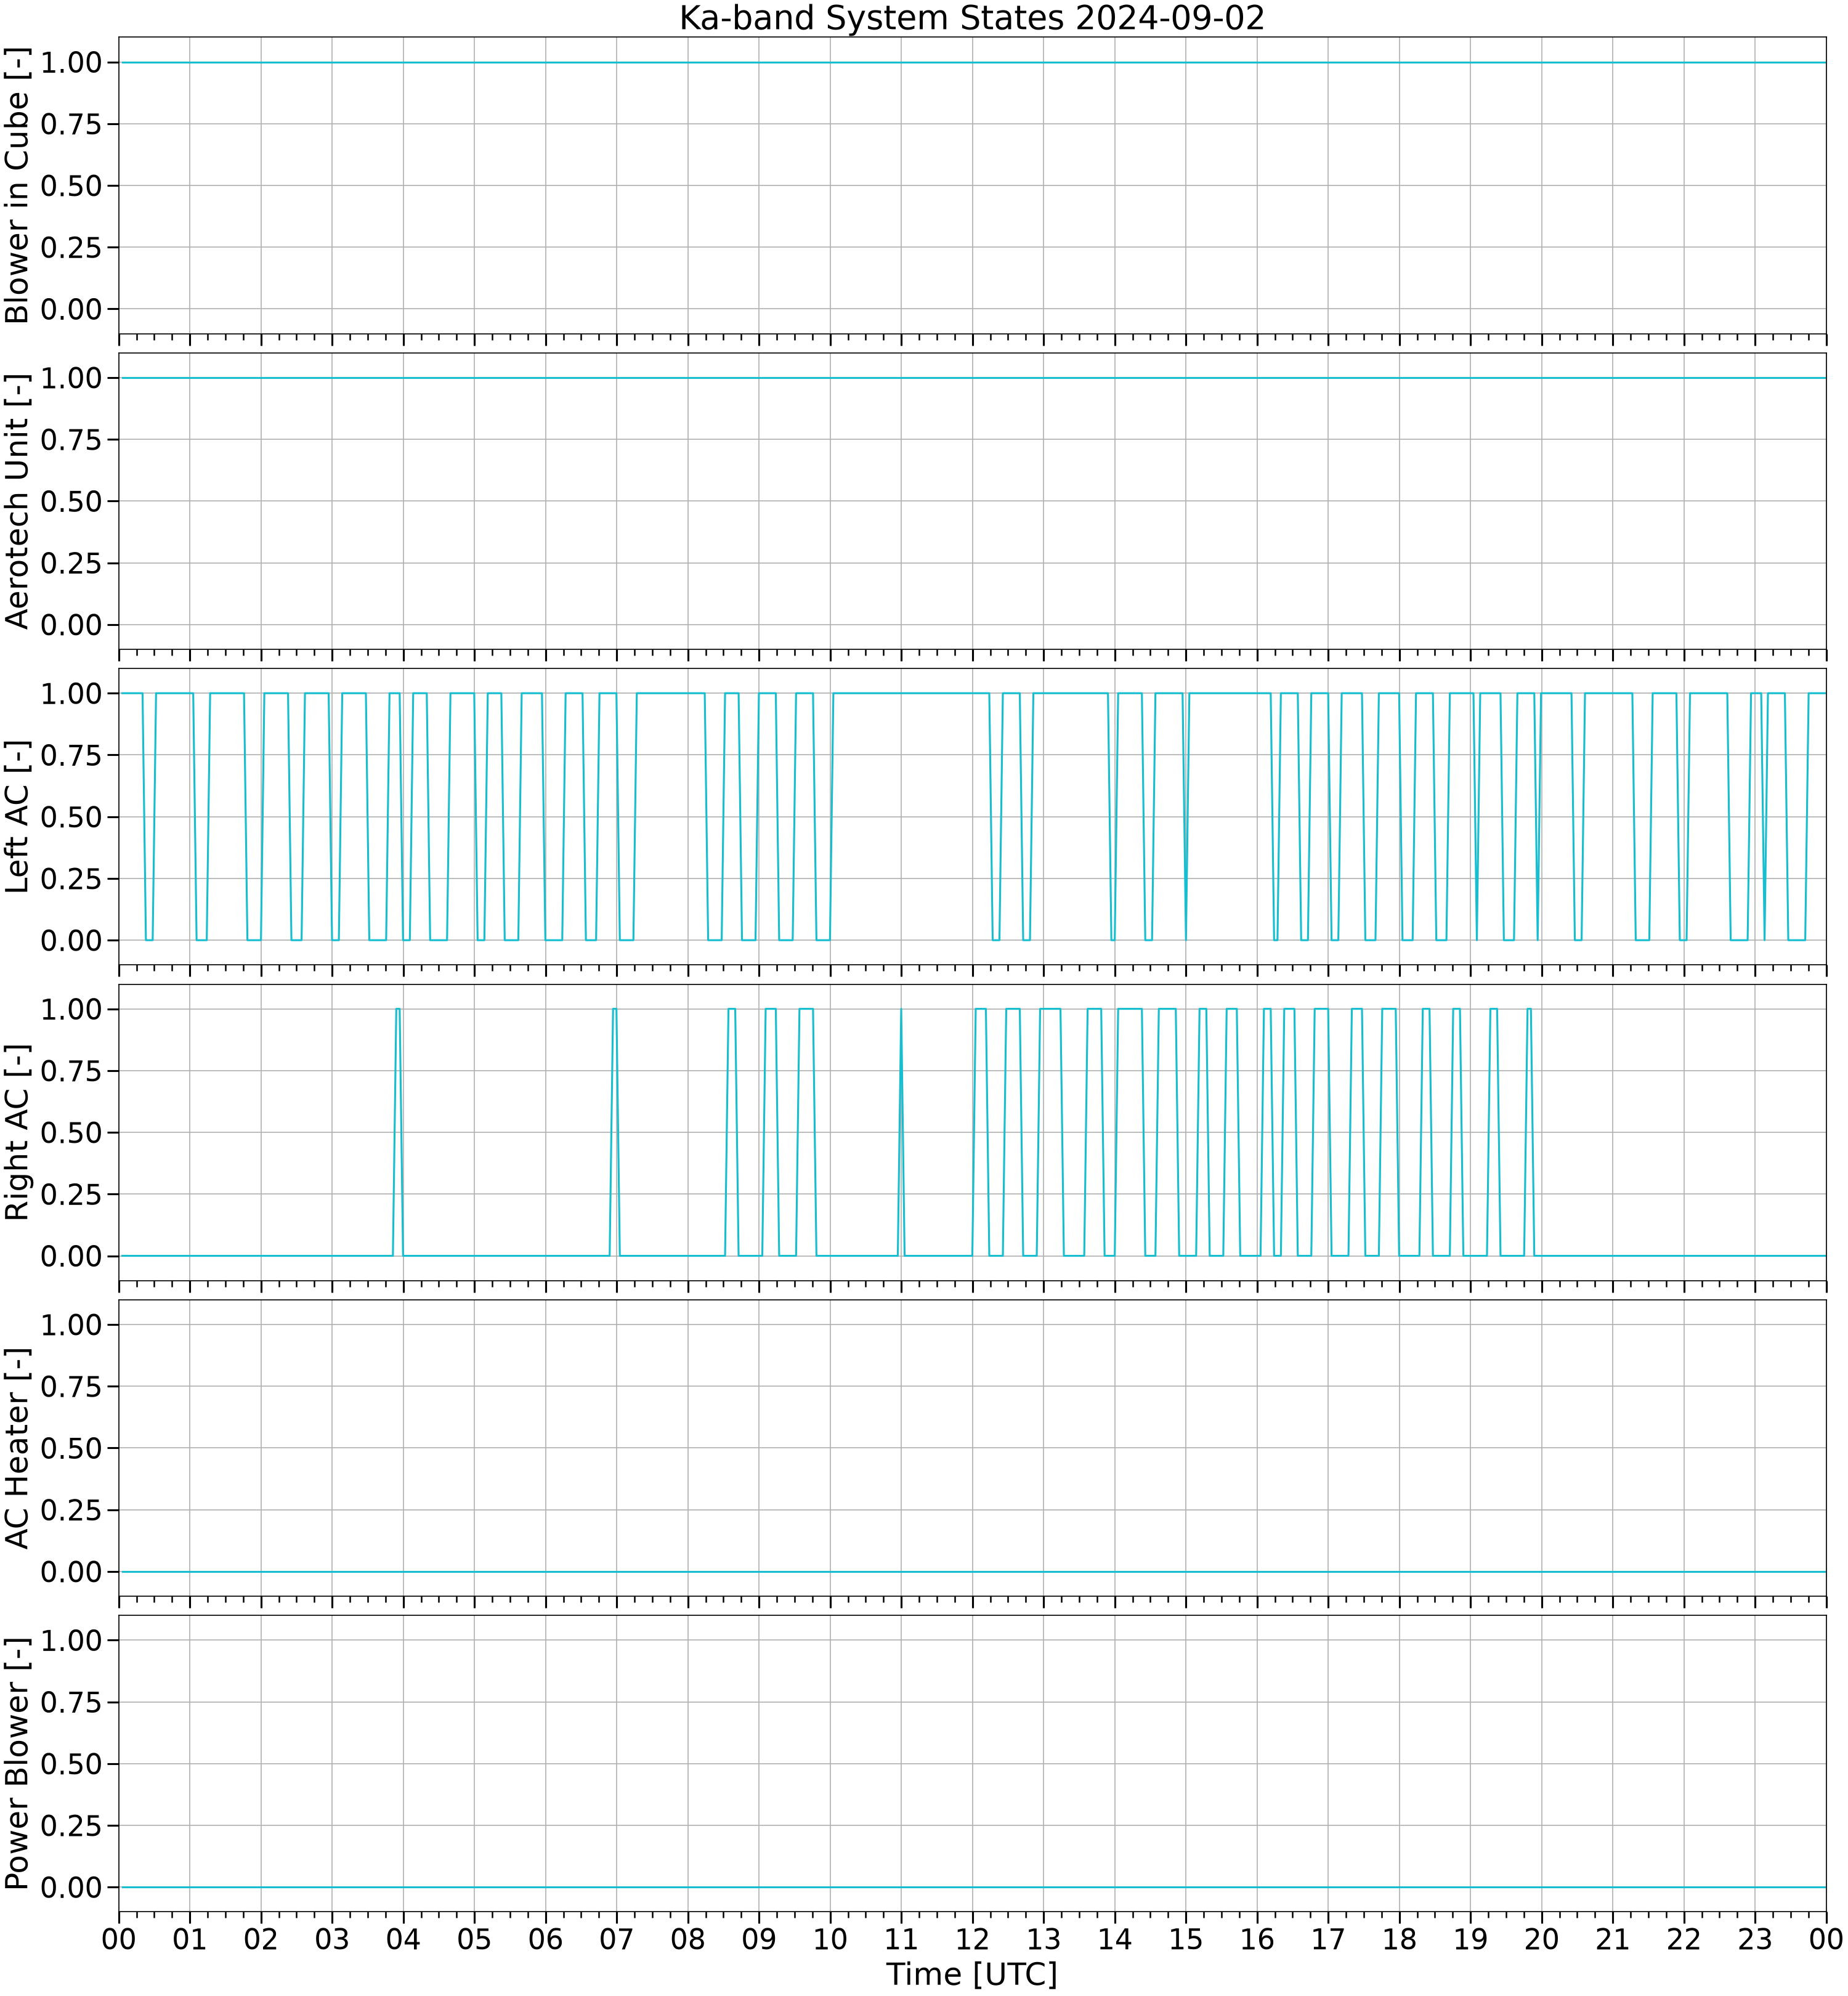Click the Right AC axis label
Screen dimensions: 1848x1996
pos(17,1132)
